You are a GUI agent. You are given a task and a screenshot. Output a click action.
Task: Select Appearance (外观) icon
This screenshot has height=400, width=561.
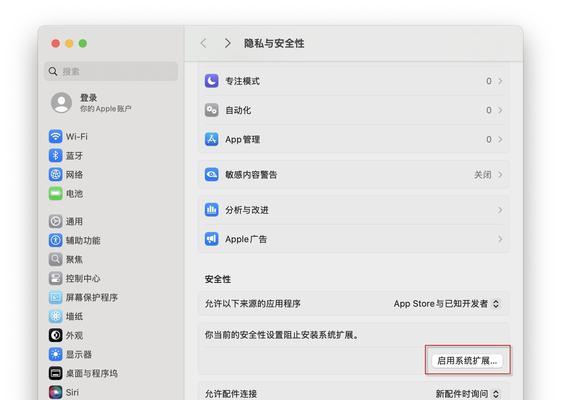[x=55, y=335]
